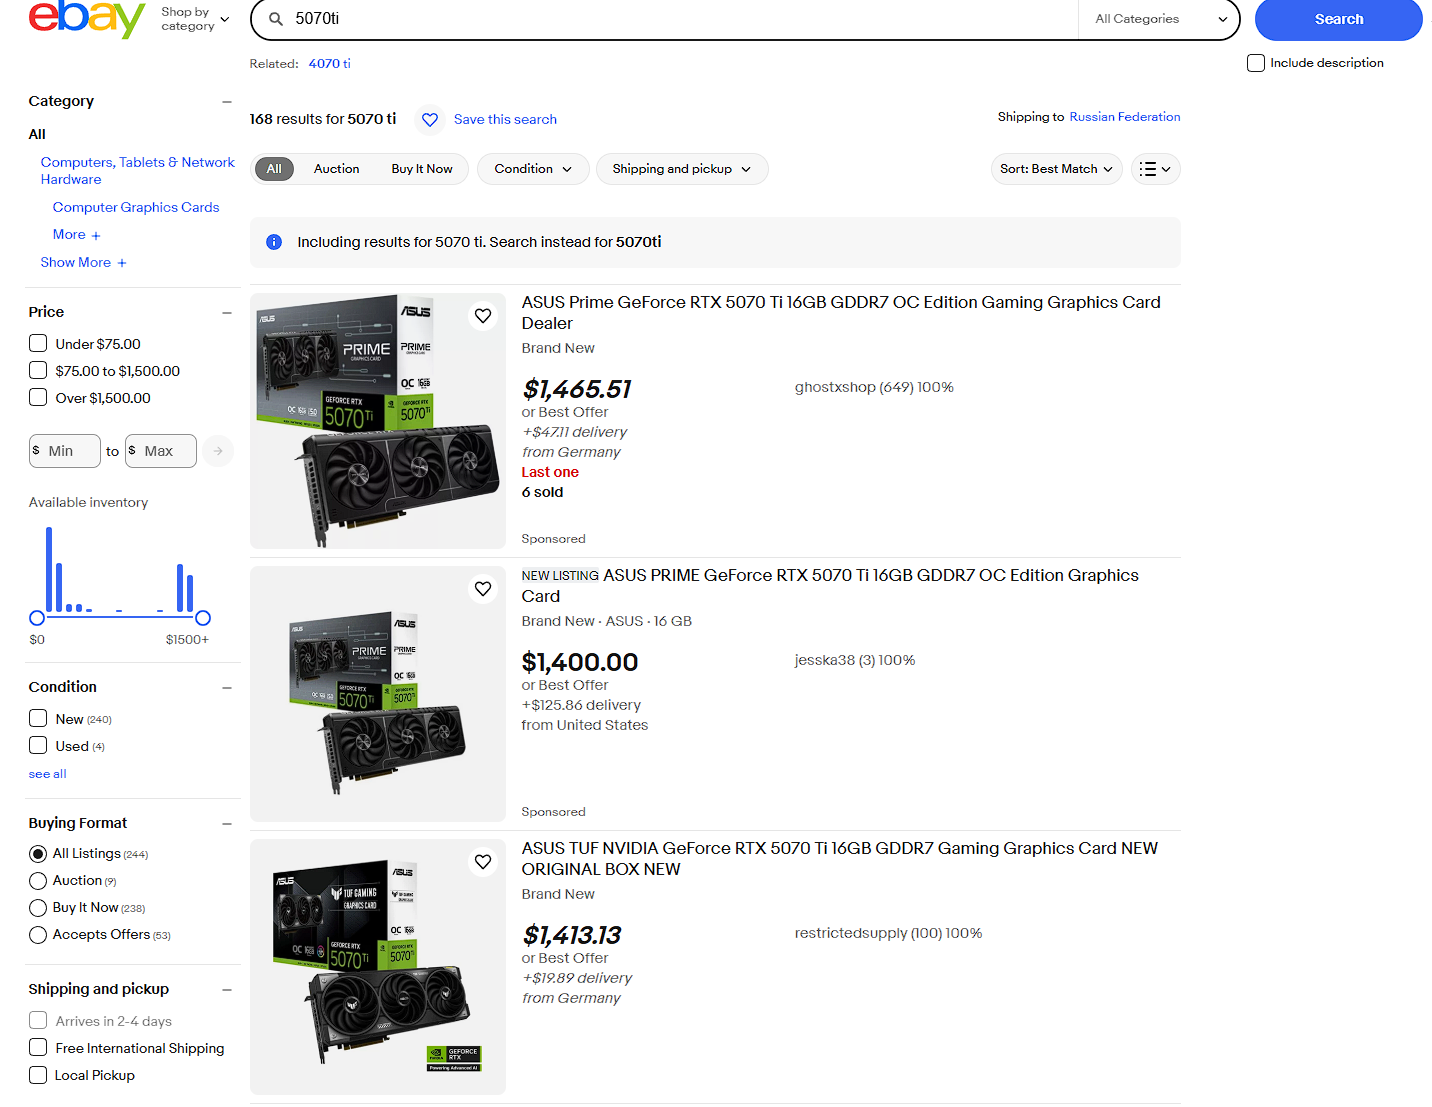Watchlist heart on ASUS Prime $1,465.51 listing
Screen dimensions: 1432x1107
[x=483, y=316]
